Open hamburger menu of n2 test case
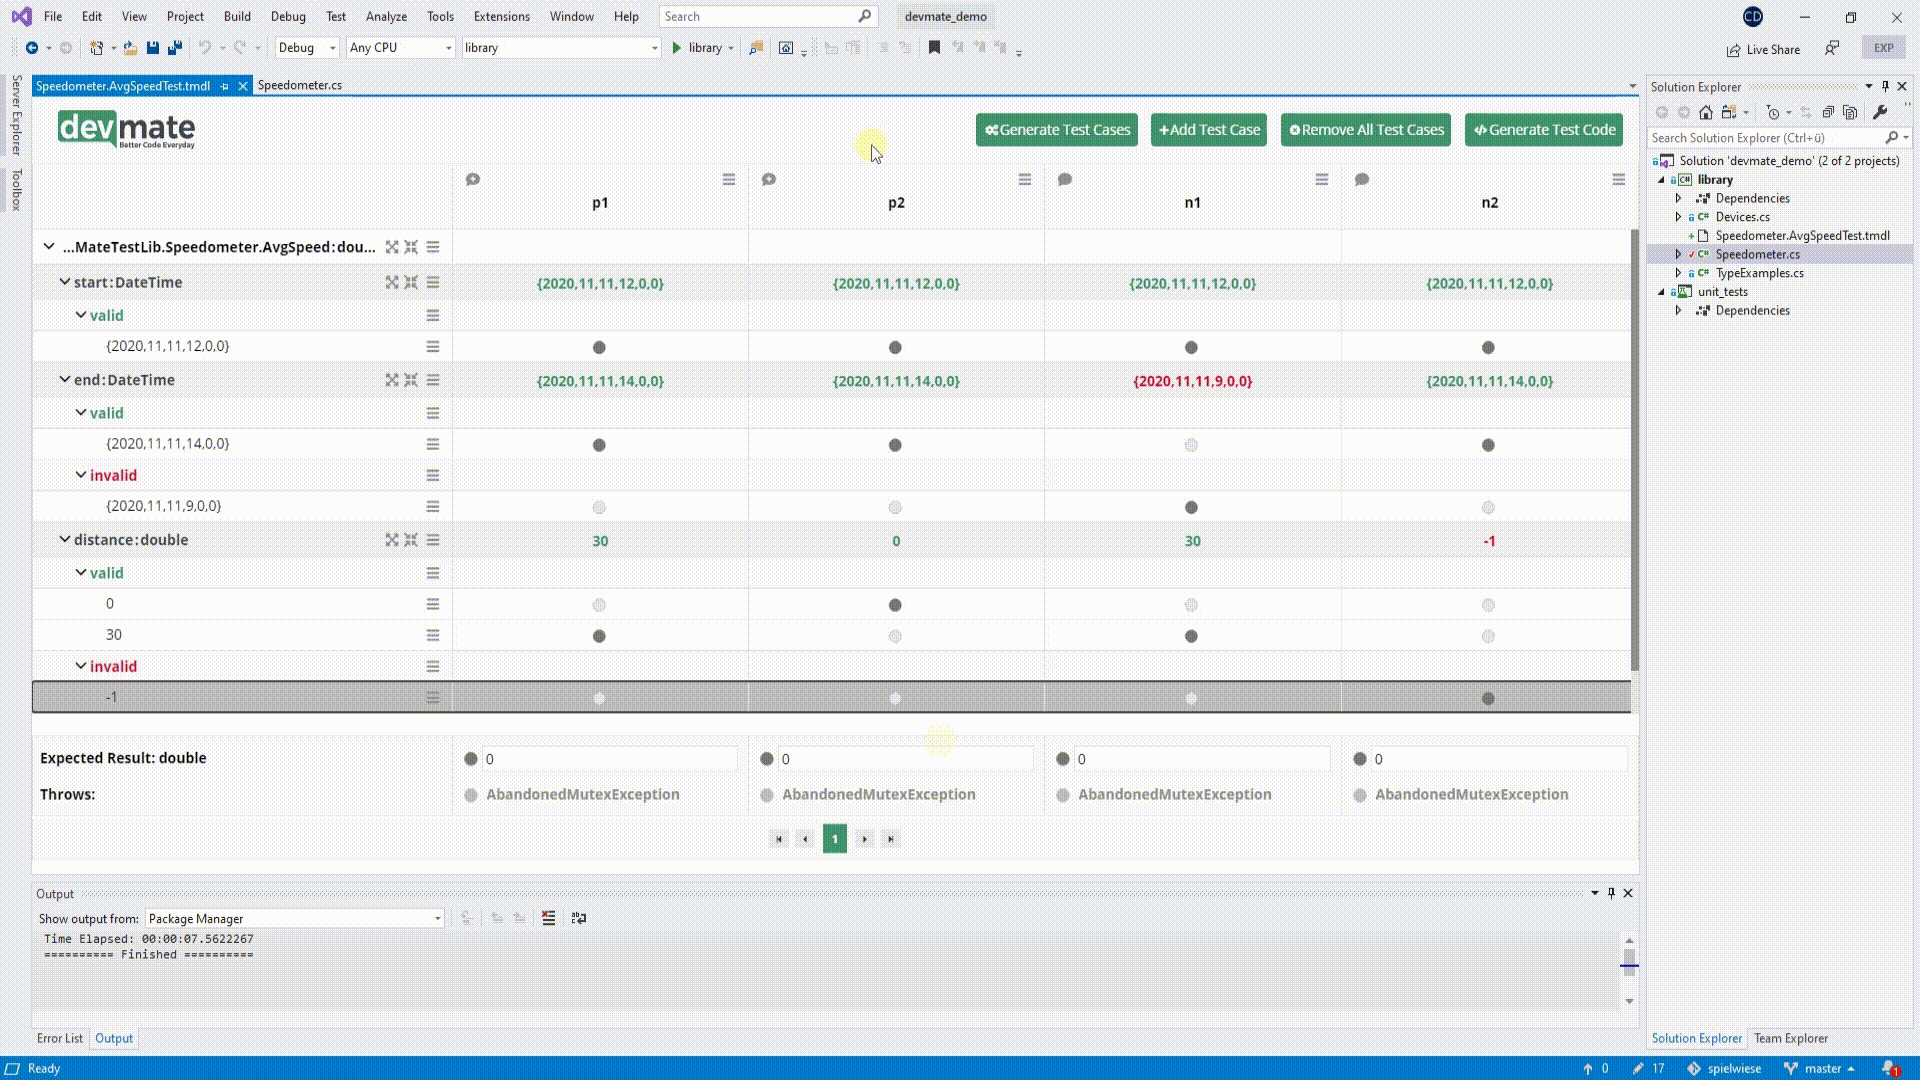 click(1618, 180)
